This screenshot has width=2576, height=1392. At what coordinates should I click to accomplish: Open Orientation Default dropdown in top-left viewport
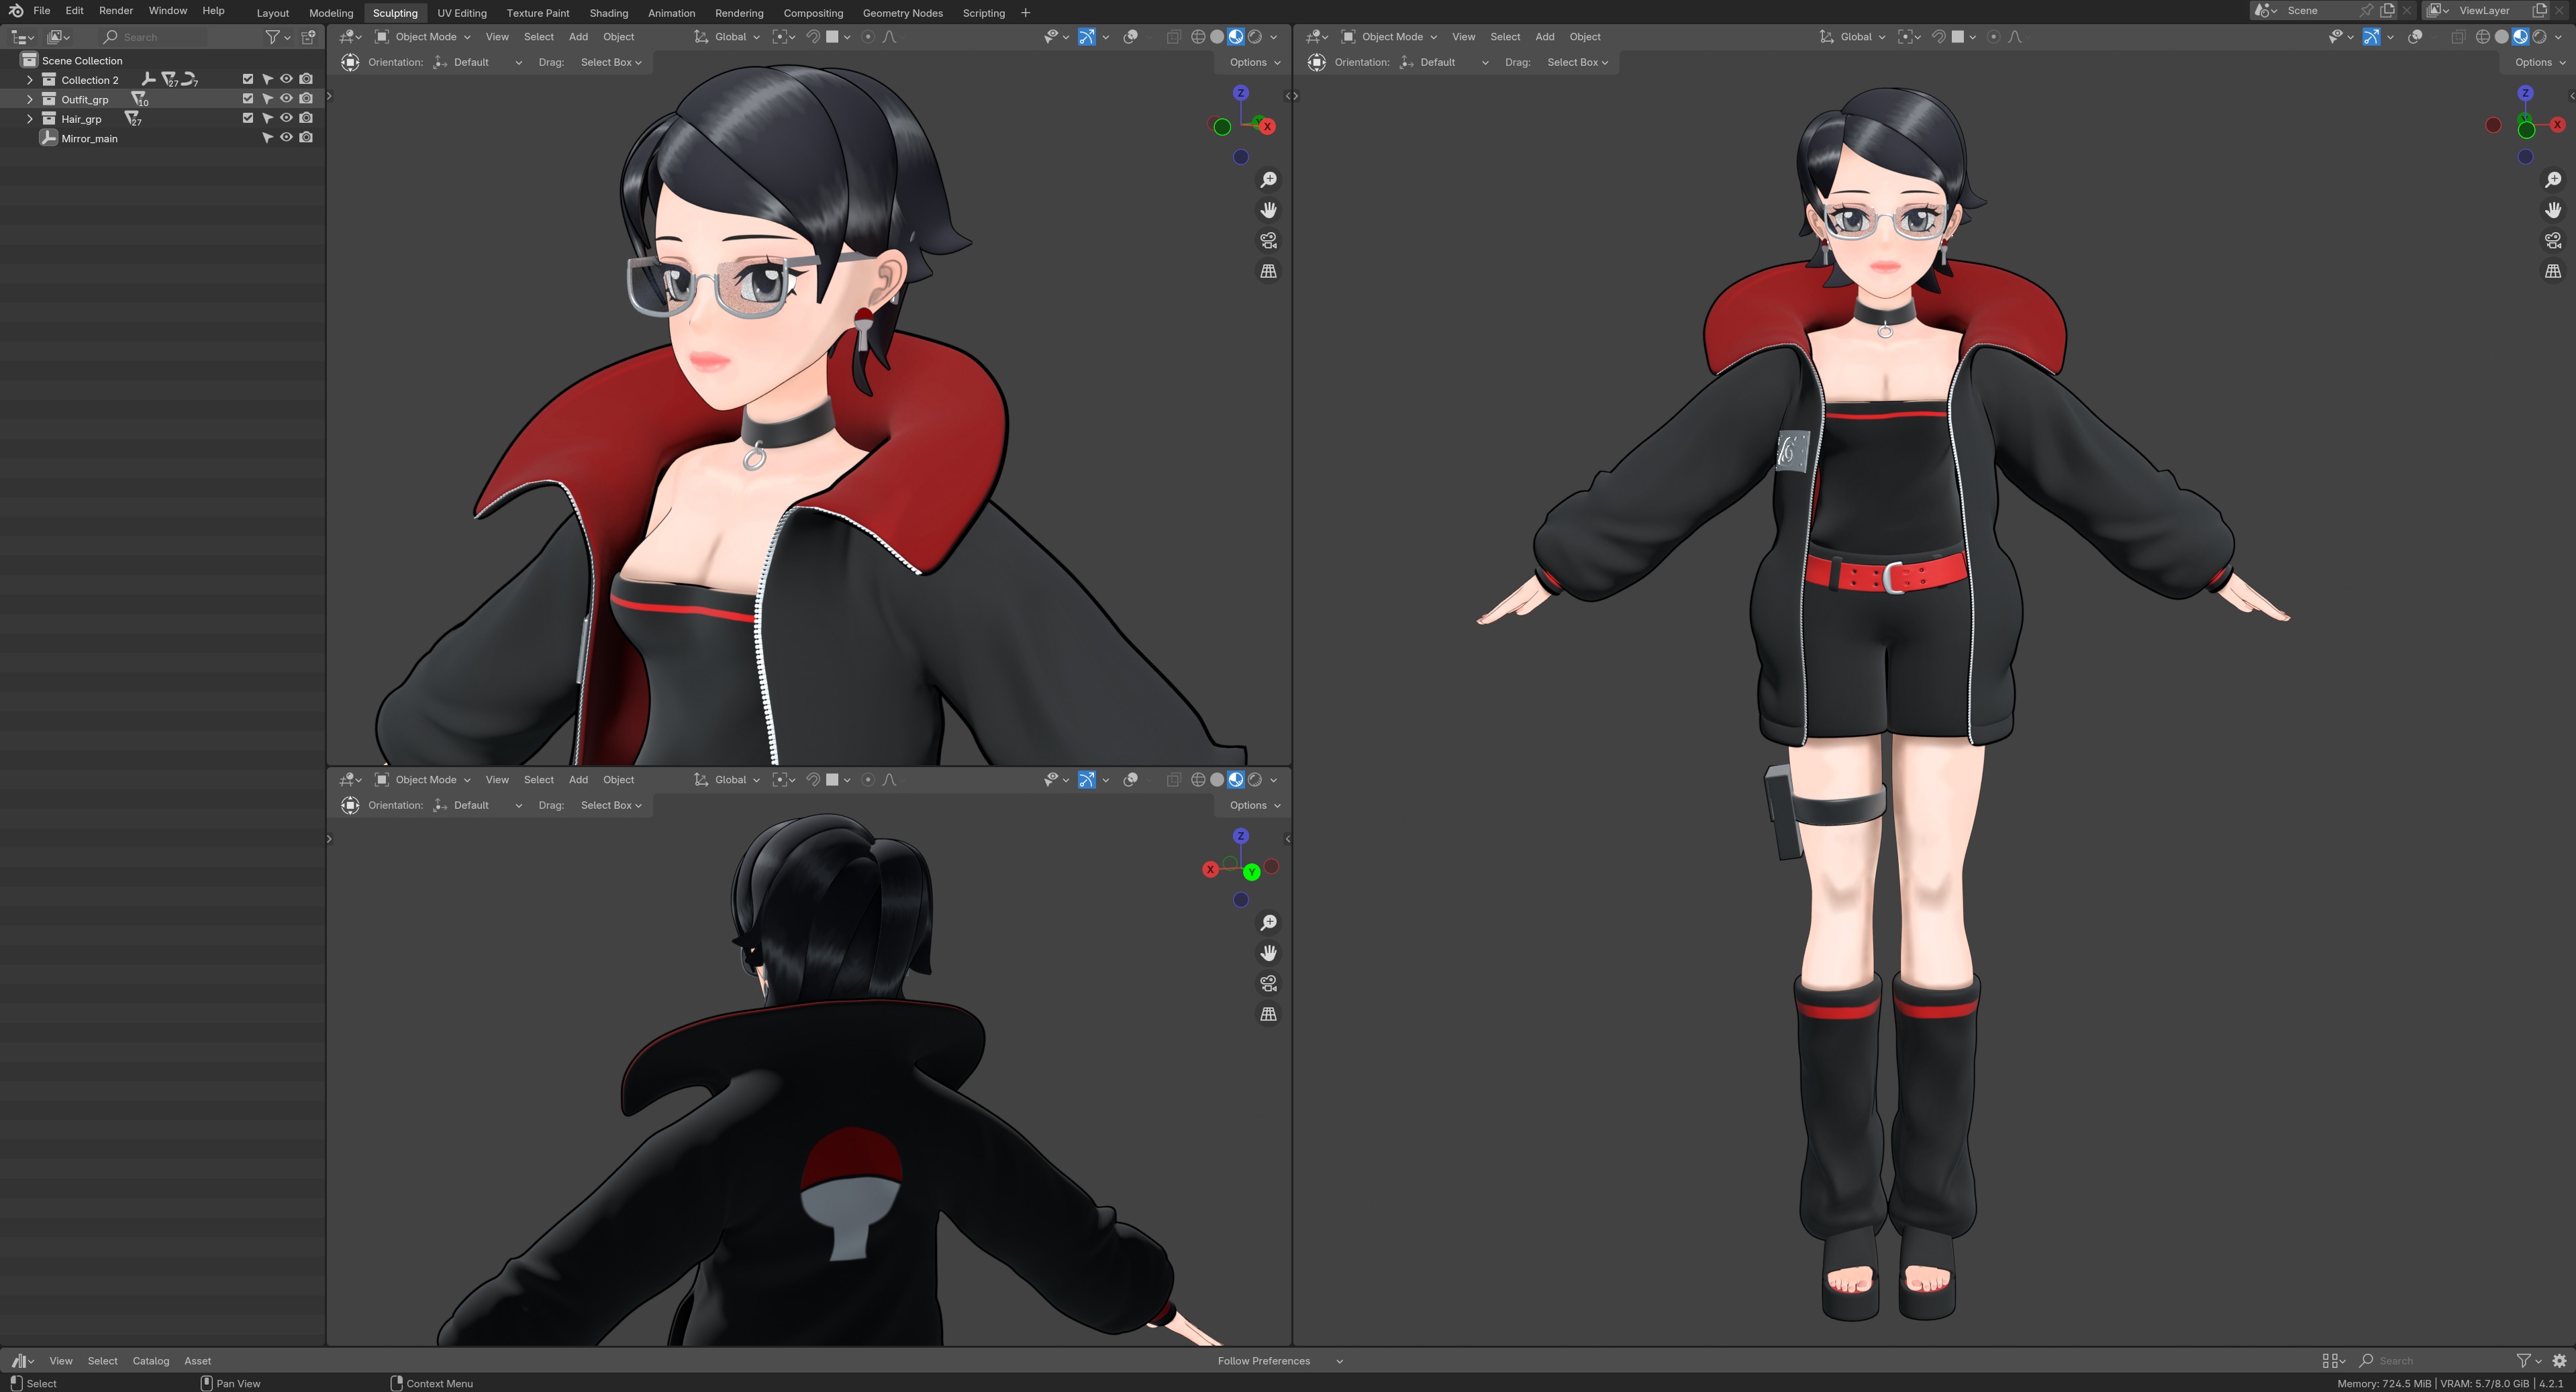pyautogui.click(x=478, y=62)
